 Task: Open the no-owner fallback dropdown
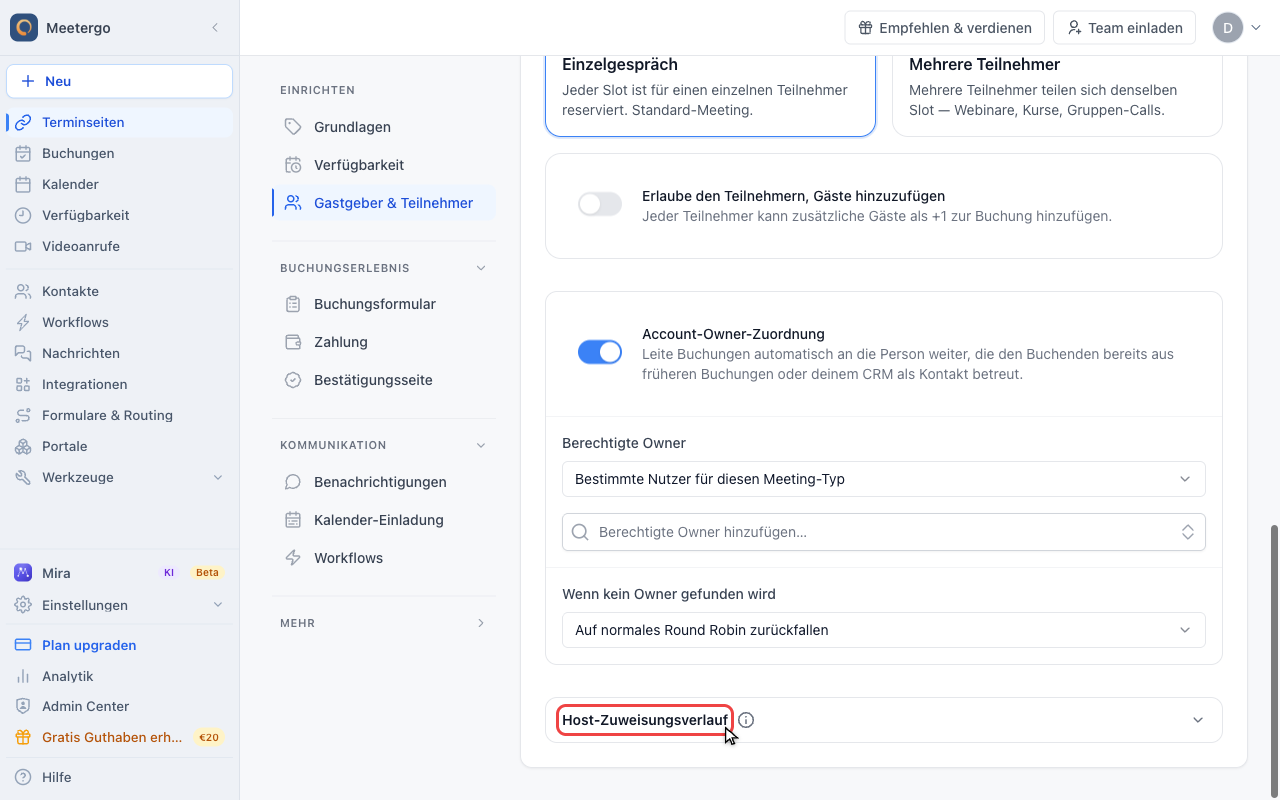tap(884, 630)
